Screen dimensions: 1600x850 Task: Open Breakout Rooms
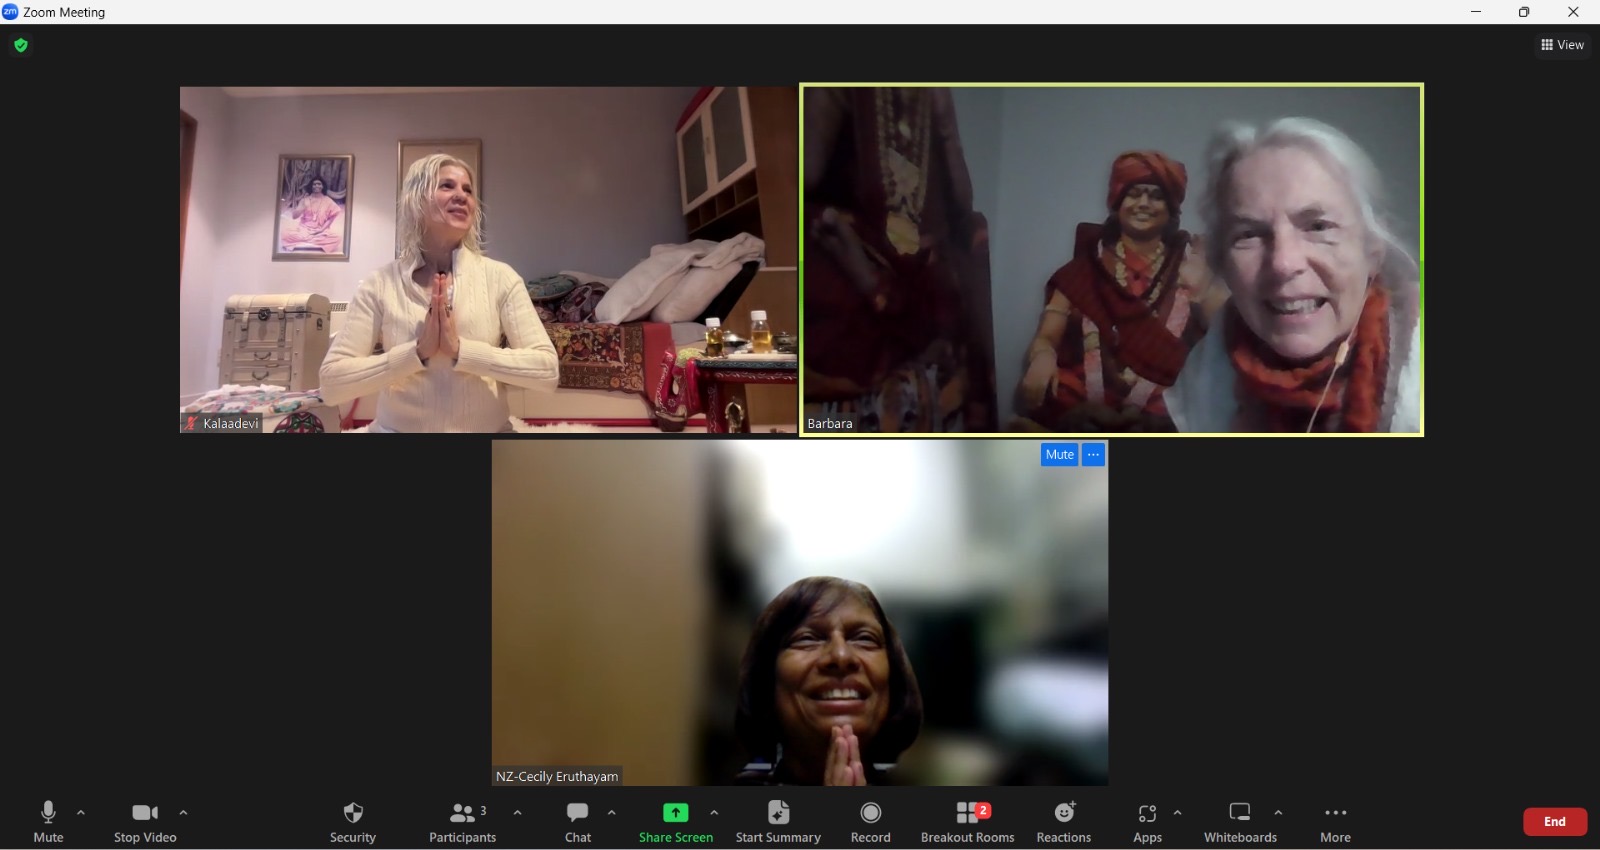[967, 821]
